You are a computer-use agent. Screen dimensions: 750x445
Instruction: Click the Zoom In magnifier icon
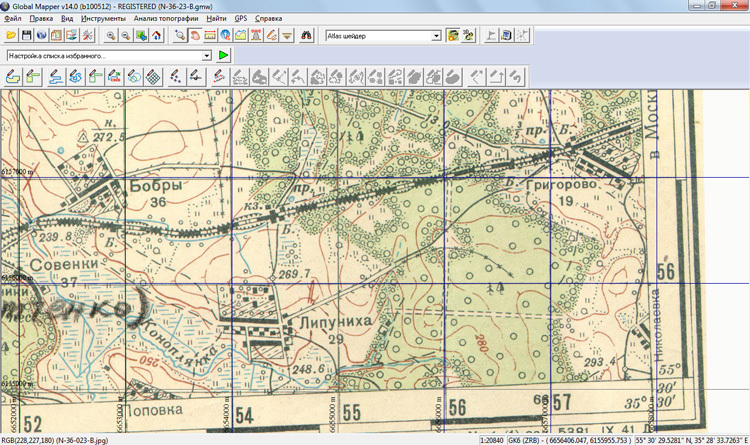110,35
